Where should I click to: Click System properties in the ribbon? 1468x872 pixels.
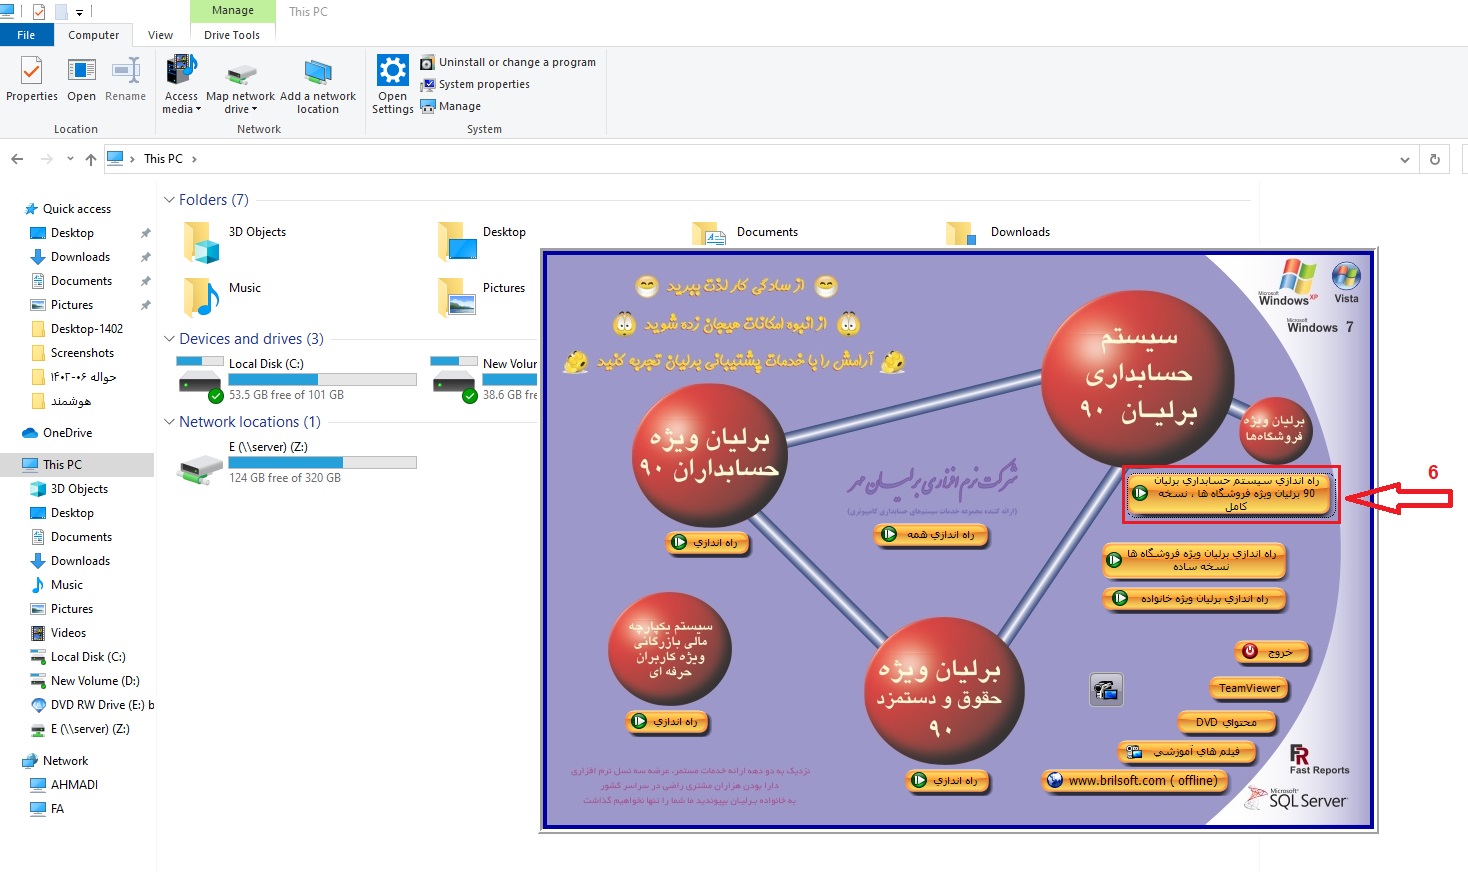[475, 84]
